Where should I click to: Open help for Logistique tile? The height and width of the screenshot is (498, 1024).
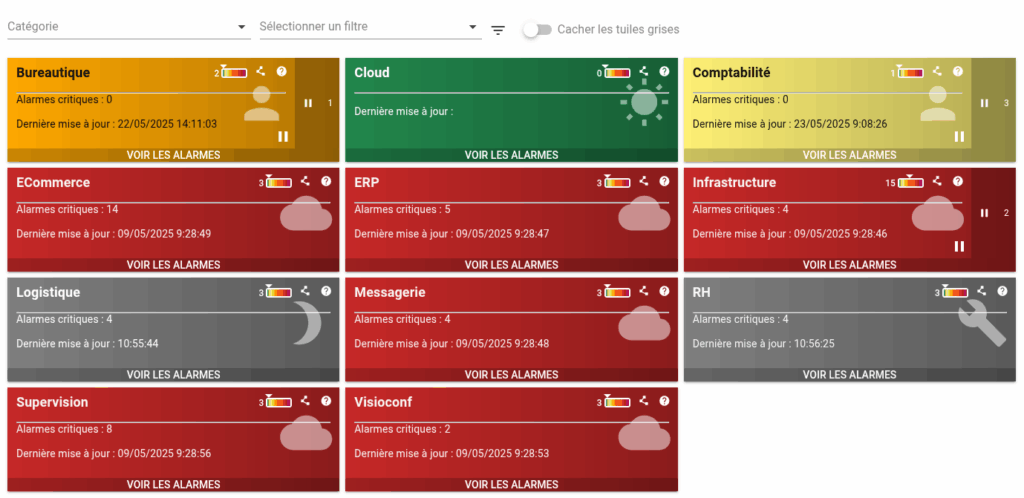[x=326, y=291]
